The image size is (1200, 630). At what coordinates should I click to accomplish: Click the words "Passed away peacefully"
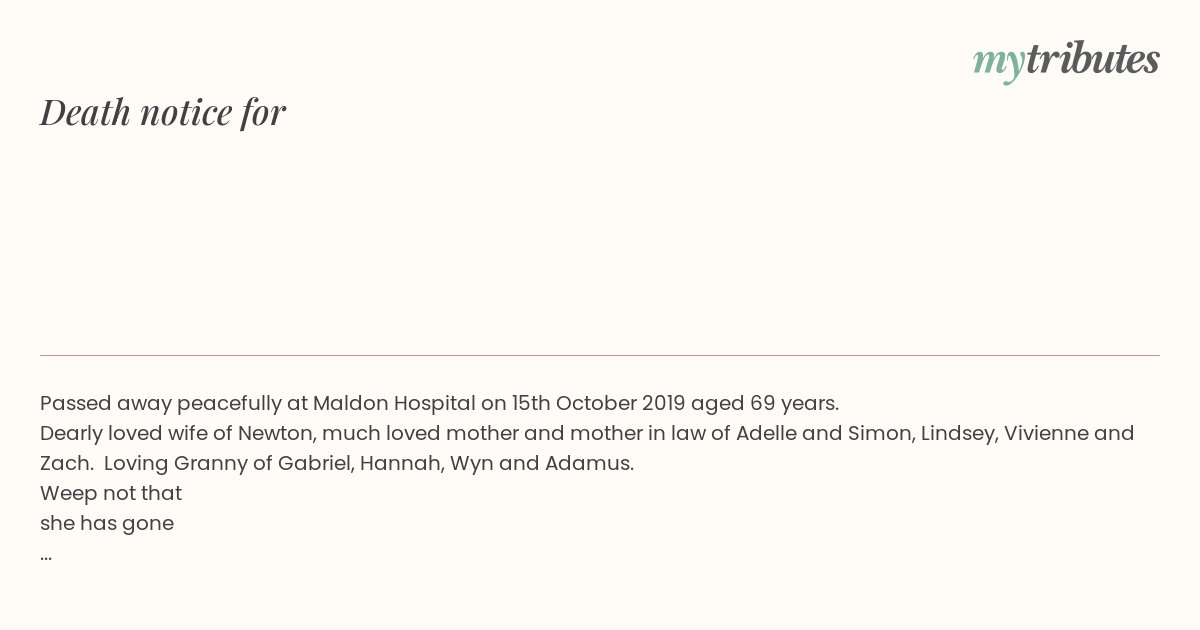point(161,404)
